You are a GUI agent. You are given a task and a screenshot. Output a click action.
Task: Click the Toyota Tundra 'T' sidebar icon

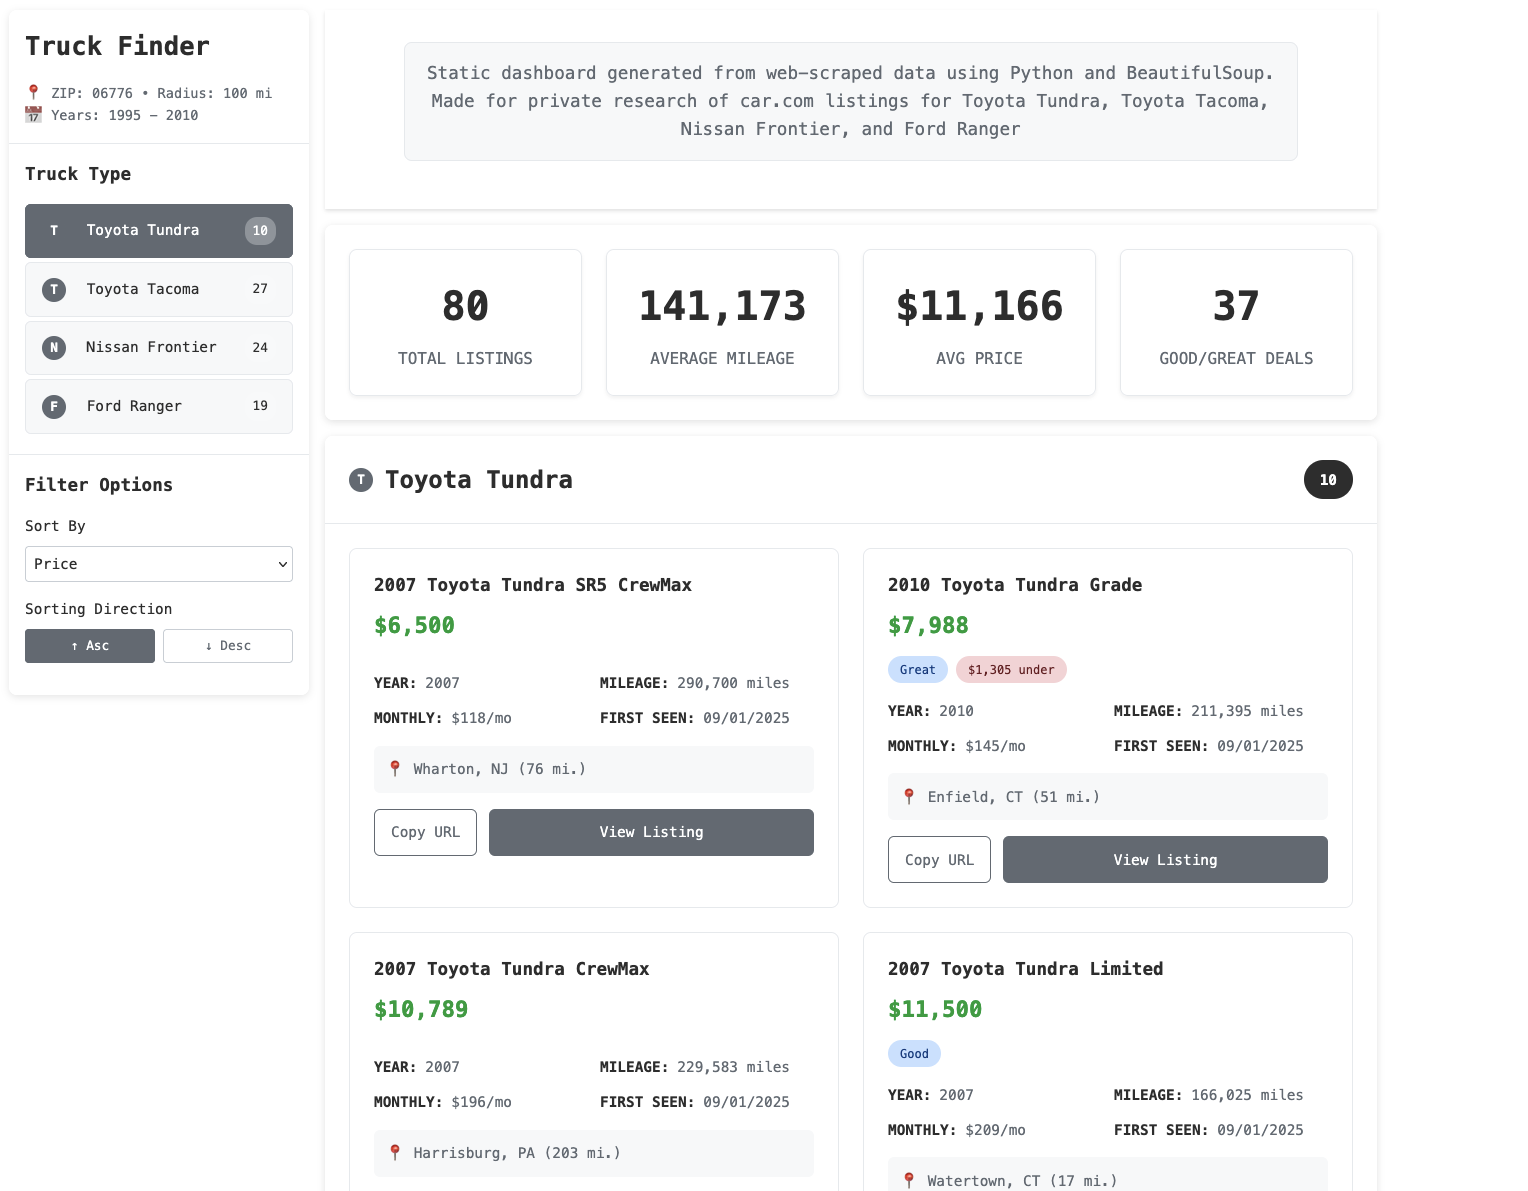(x=54, y=231)
